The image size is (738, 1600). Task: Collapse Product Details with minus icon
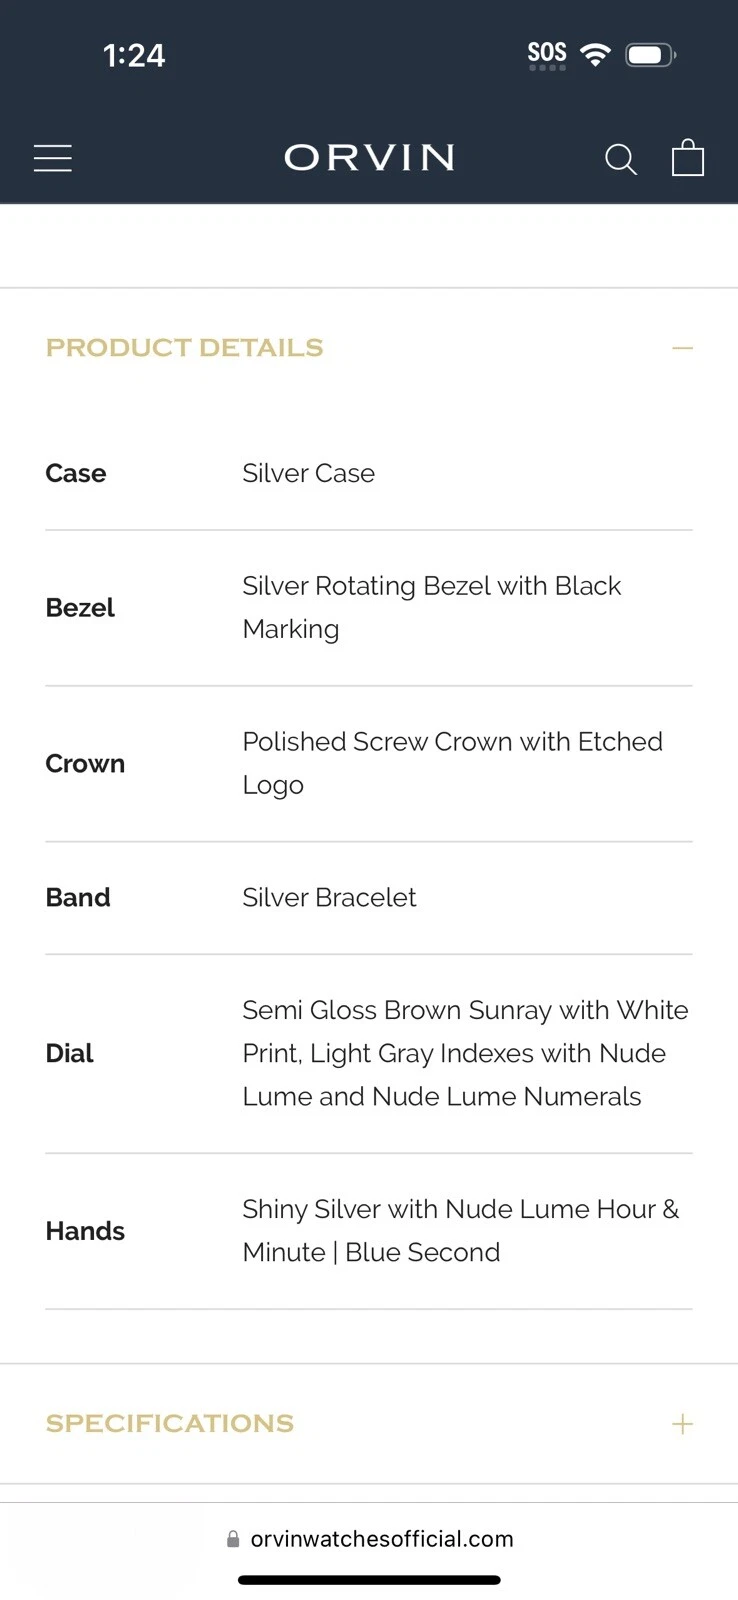click(x=683, y=348)
